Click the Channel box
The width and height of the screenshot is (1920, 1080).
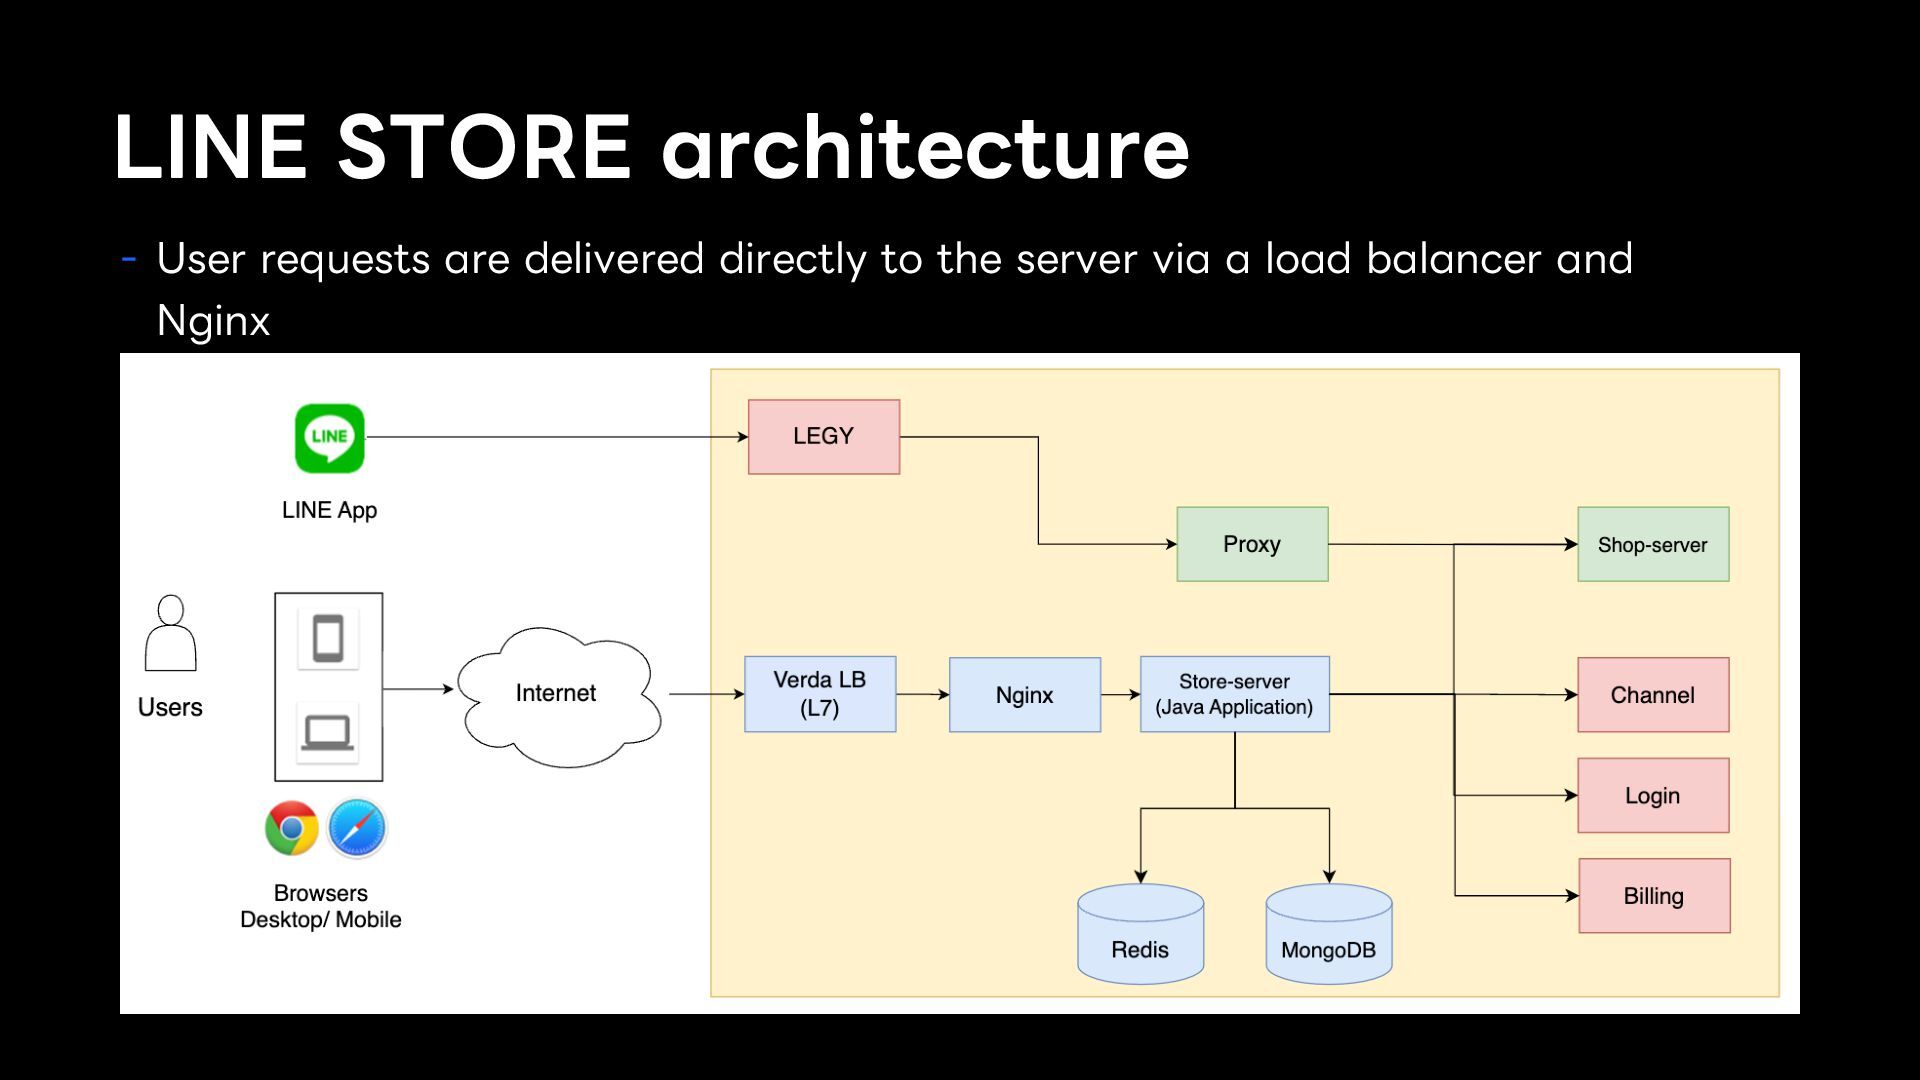(1653, 695)
